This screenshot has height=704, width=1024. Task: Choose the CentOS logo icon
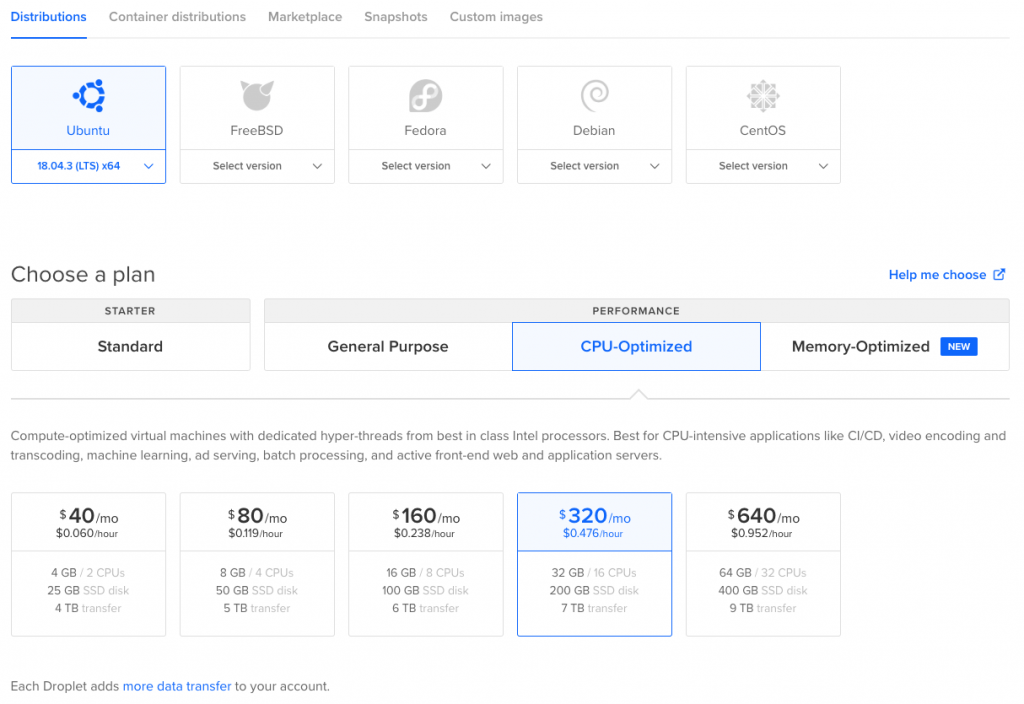[763, 96]
